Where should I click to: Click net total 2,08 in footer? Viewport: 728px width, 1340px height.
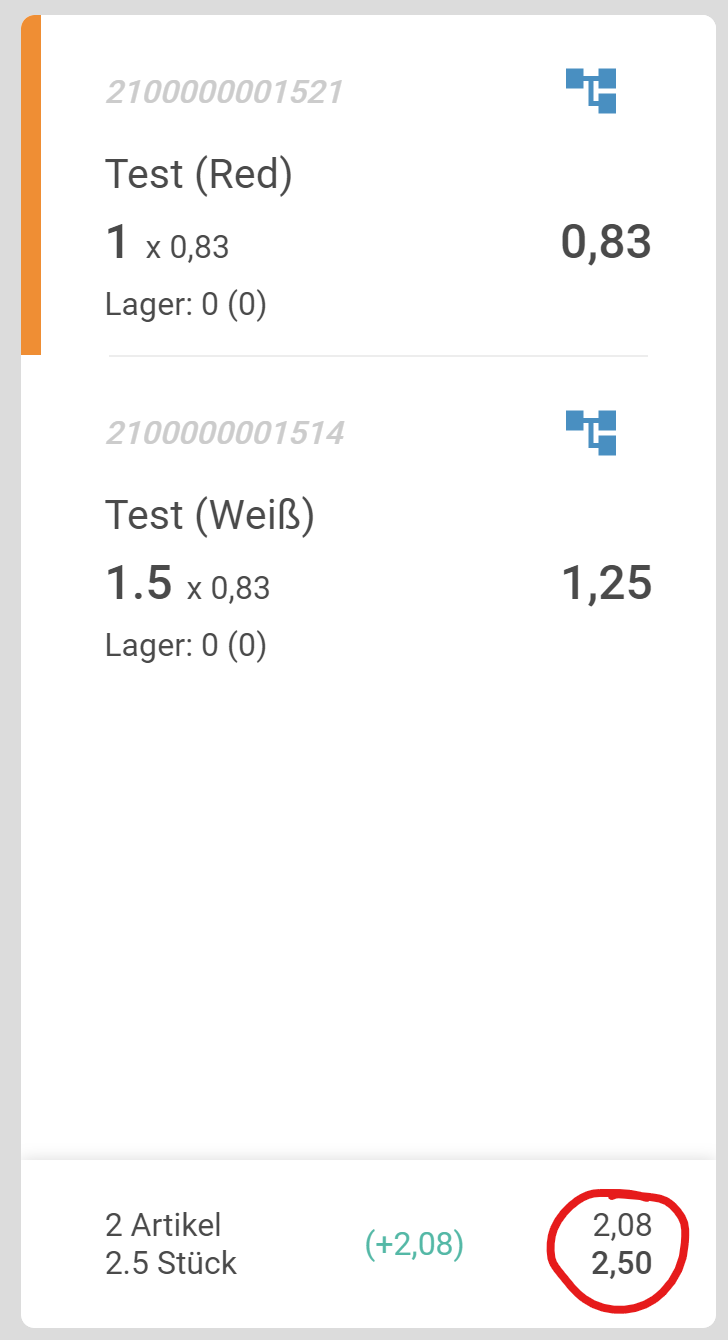click(x=621, y=1225)
